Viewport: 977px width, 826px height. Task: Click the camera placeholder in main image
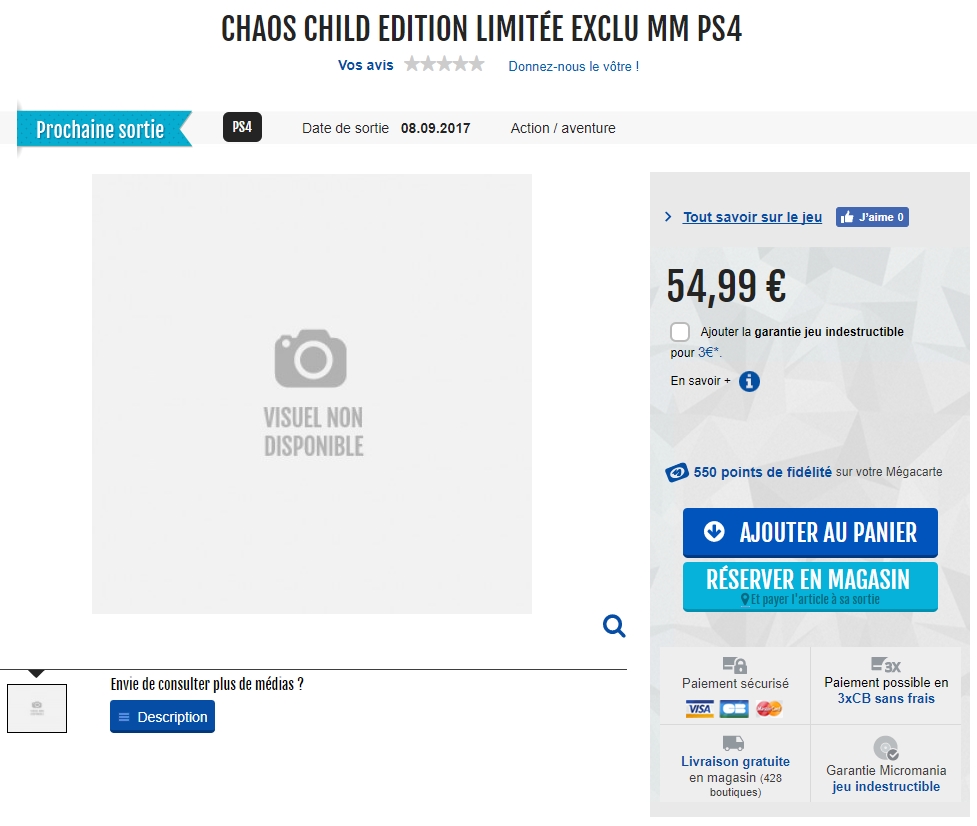tap(311, 358)
